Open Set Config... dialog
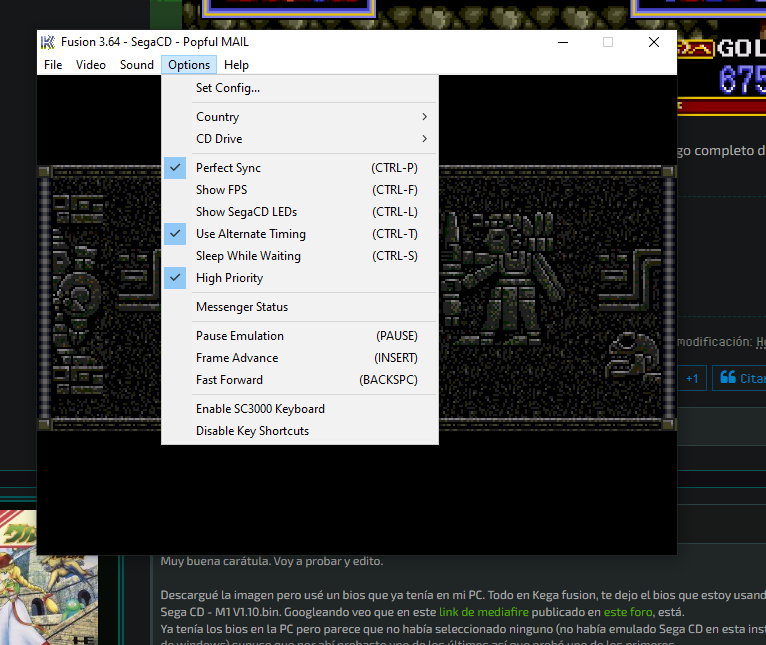Image resolution: width=766 pixels, height=645 pixels. (300, 88)
